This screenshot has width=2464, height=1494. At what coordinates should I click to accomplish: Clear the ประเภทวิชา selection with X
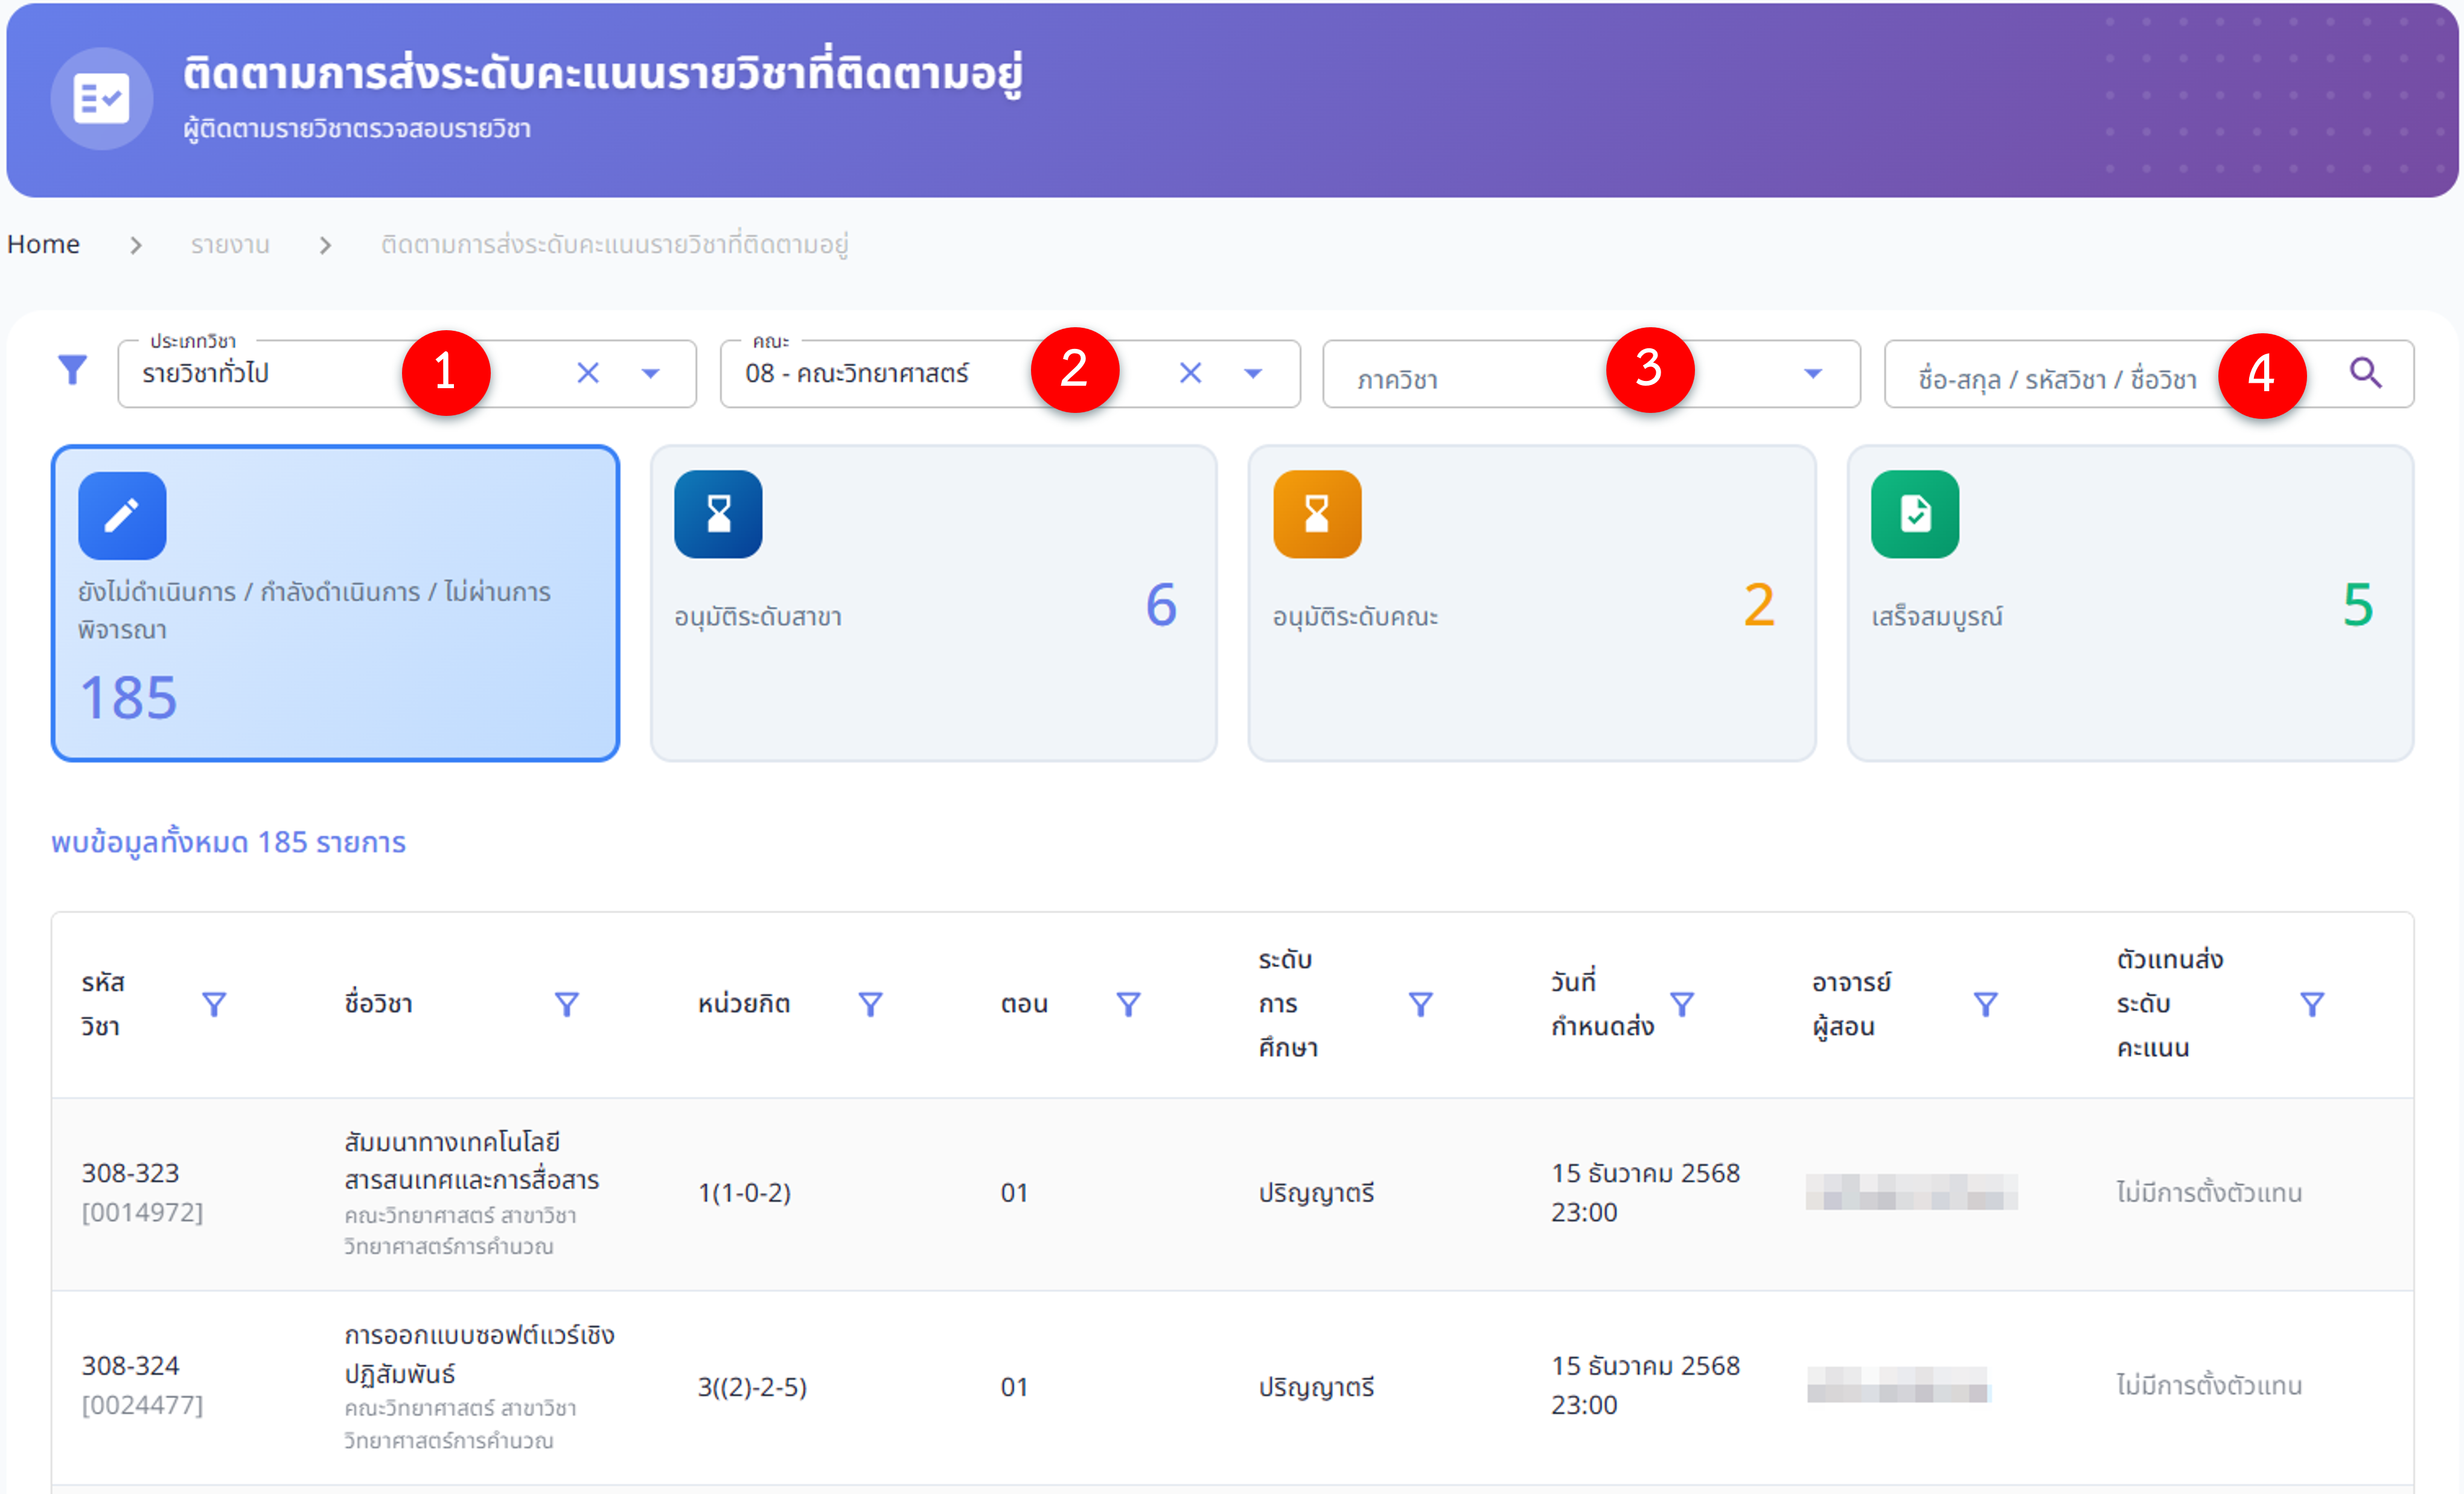[588, 373]
